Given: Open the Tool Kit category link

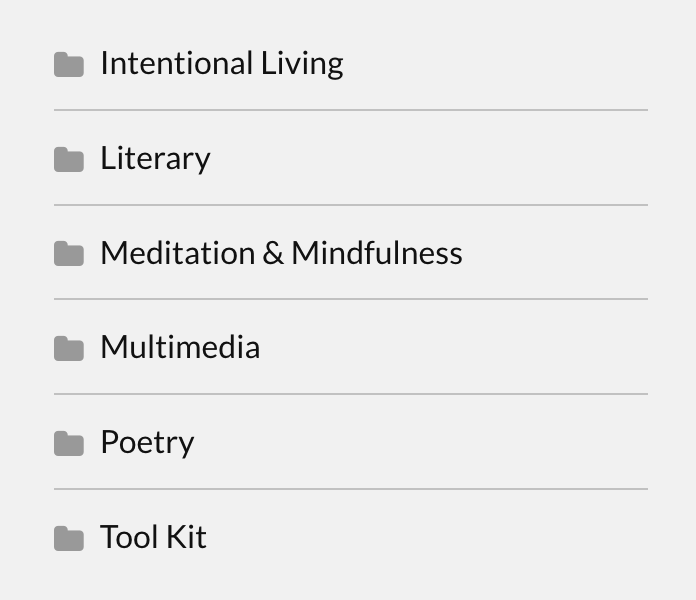Looking at the screenshot, I should (153, 537).
